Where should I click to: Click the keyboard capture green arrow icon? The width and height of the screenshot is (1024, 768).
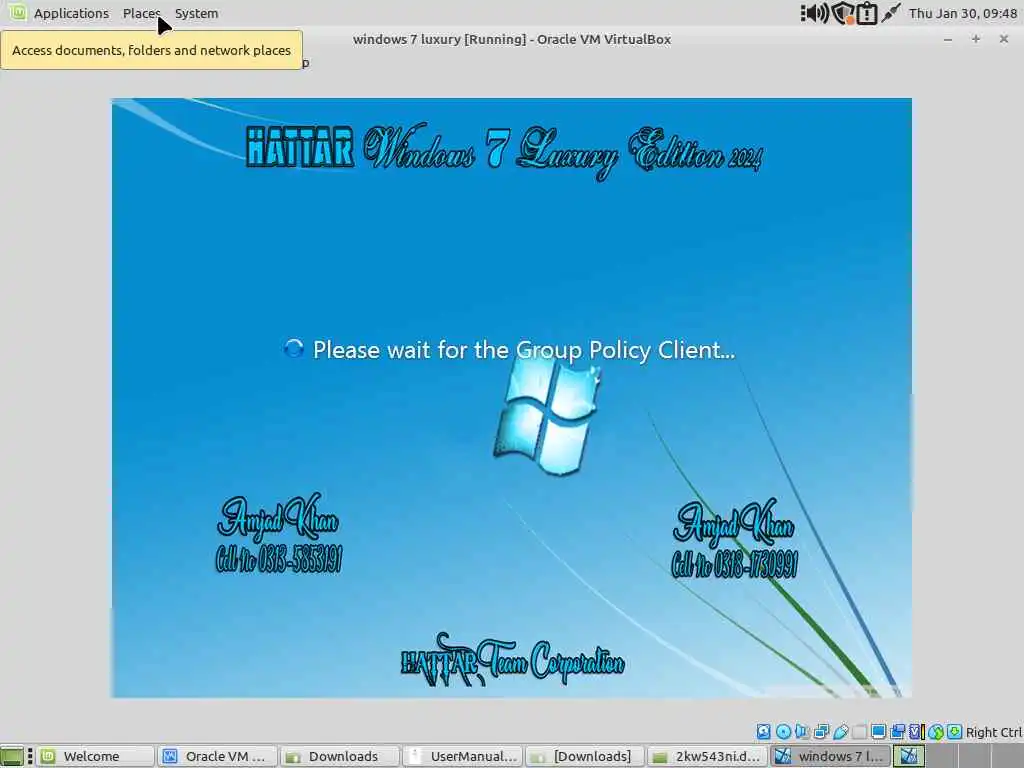(x=954, y=731)
